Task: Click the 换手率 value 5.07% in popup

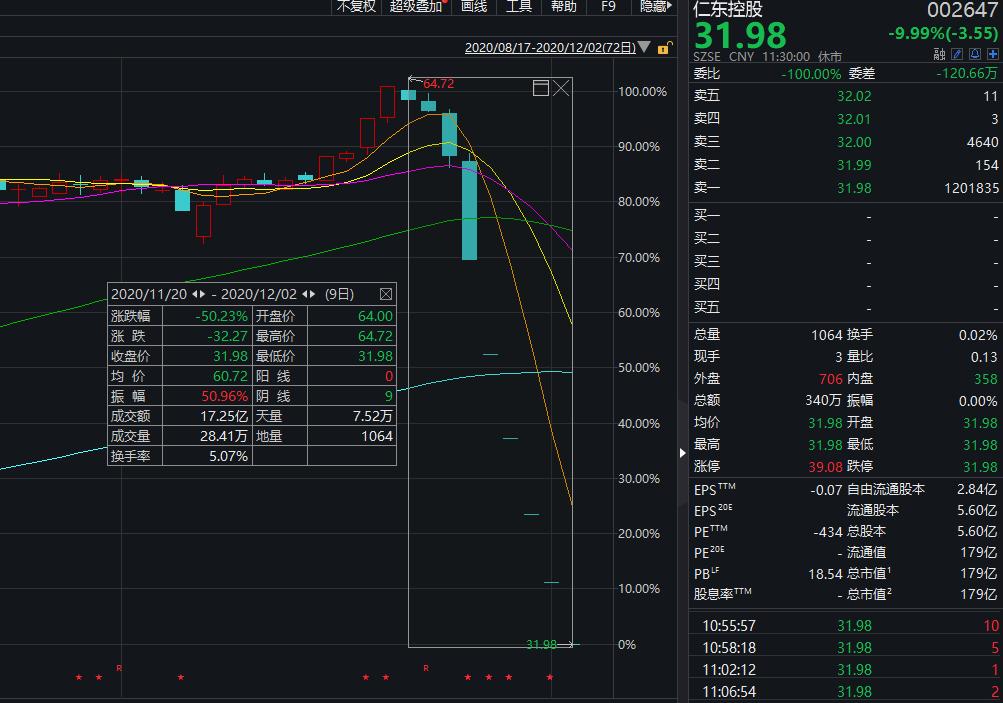Action: coord(228,456)
